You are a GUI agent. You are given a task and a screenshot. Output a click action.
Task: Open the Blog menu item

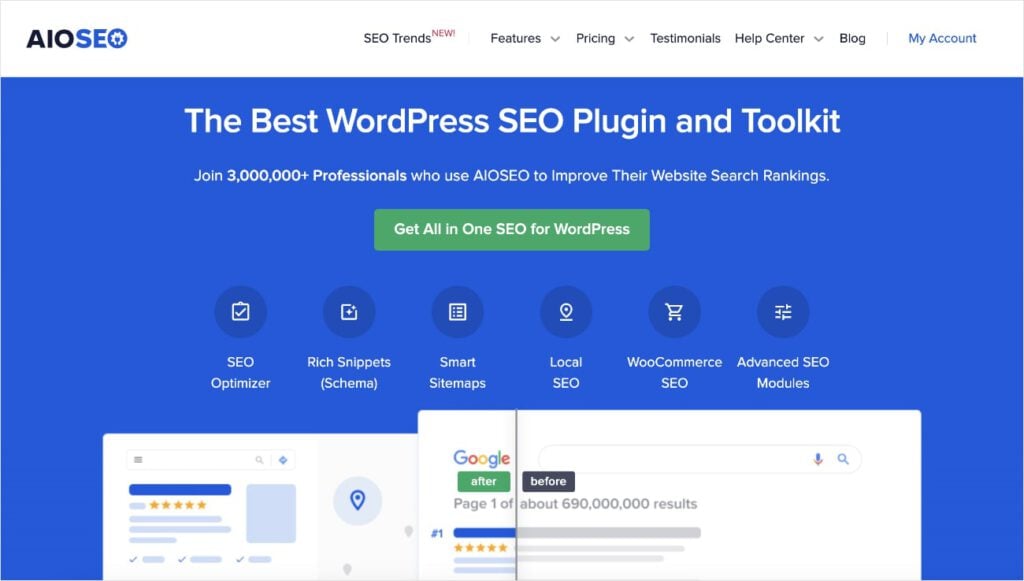click(852, 38)
